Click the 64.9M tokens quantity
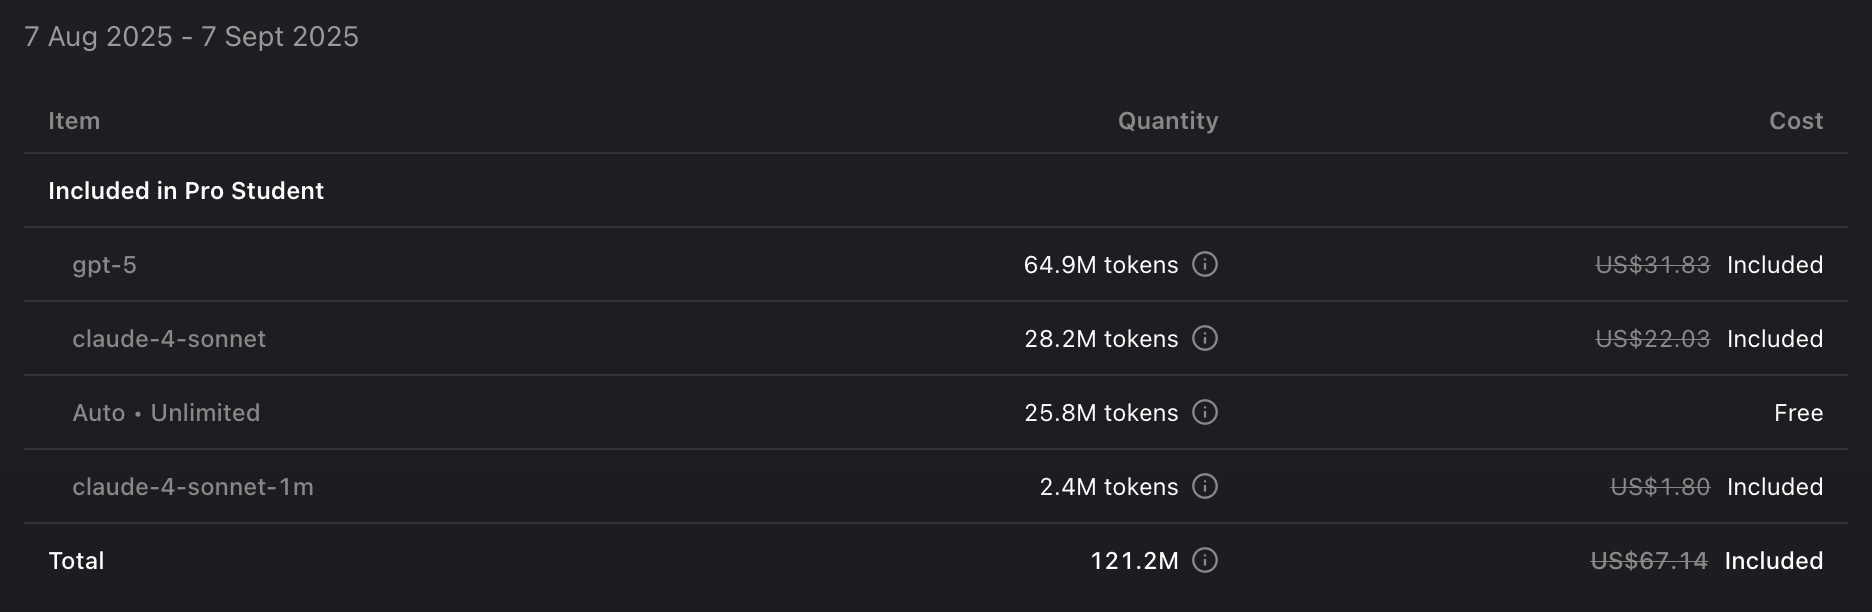The image size is (1872, 612). [x=1100, y=265]
